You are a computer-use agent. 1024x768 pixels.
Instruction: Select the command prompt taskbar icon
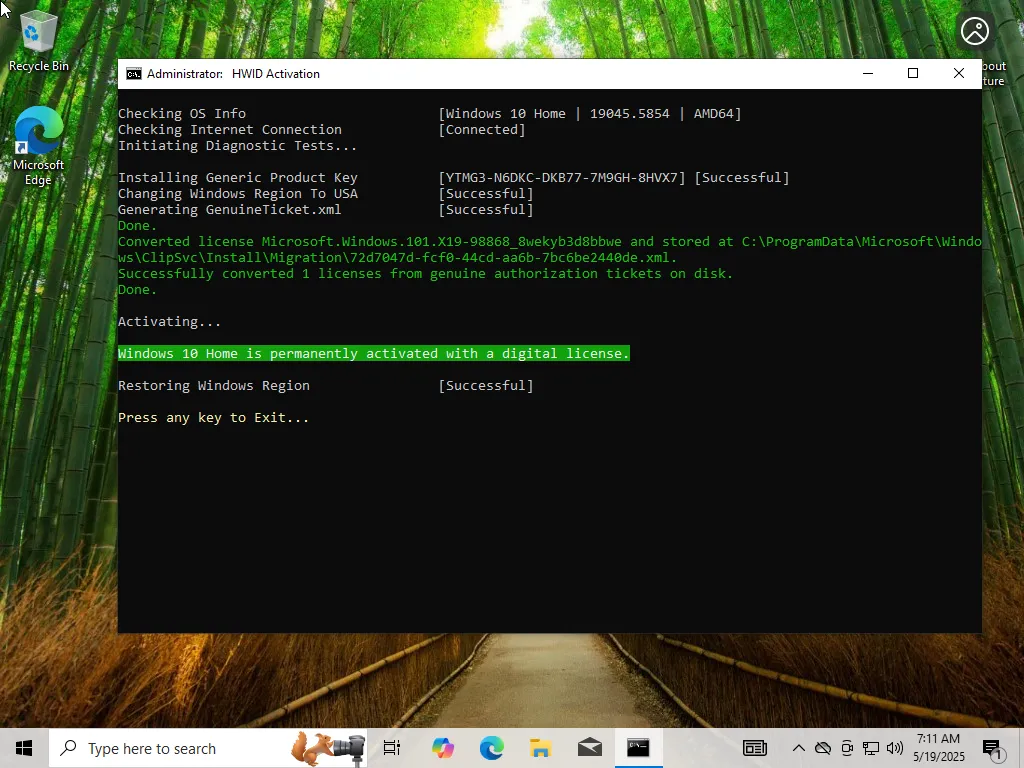tap(638, 748)
